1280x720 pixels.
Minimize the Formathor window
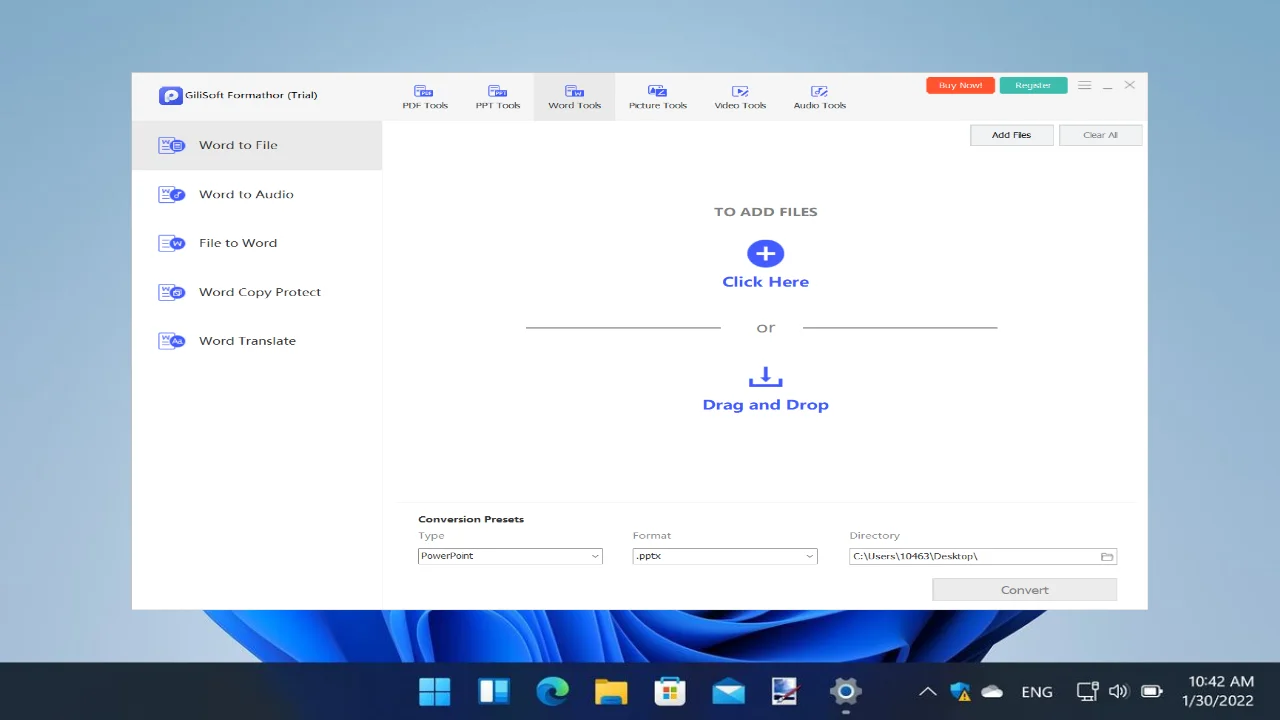[1107, 87]
